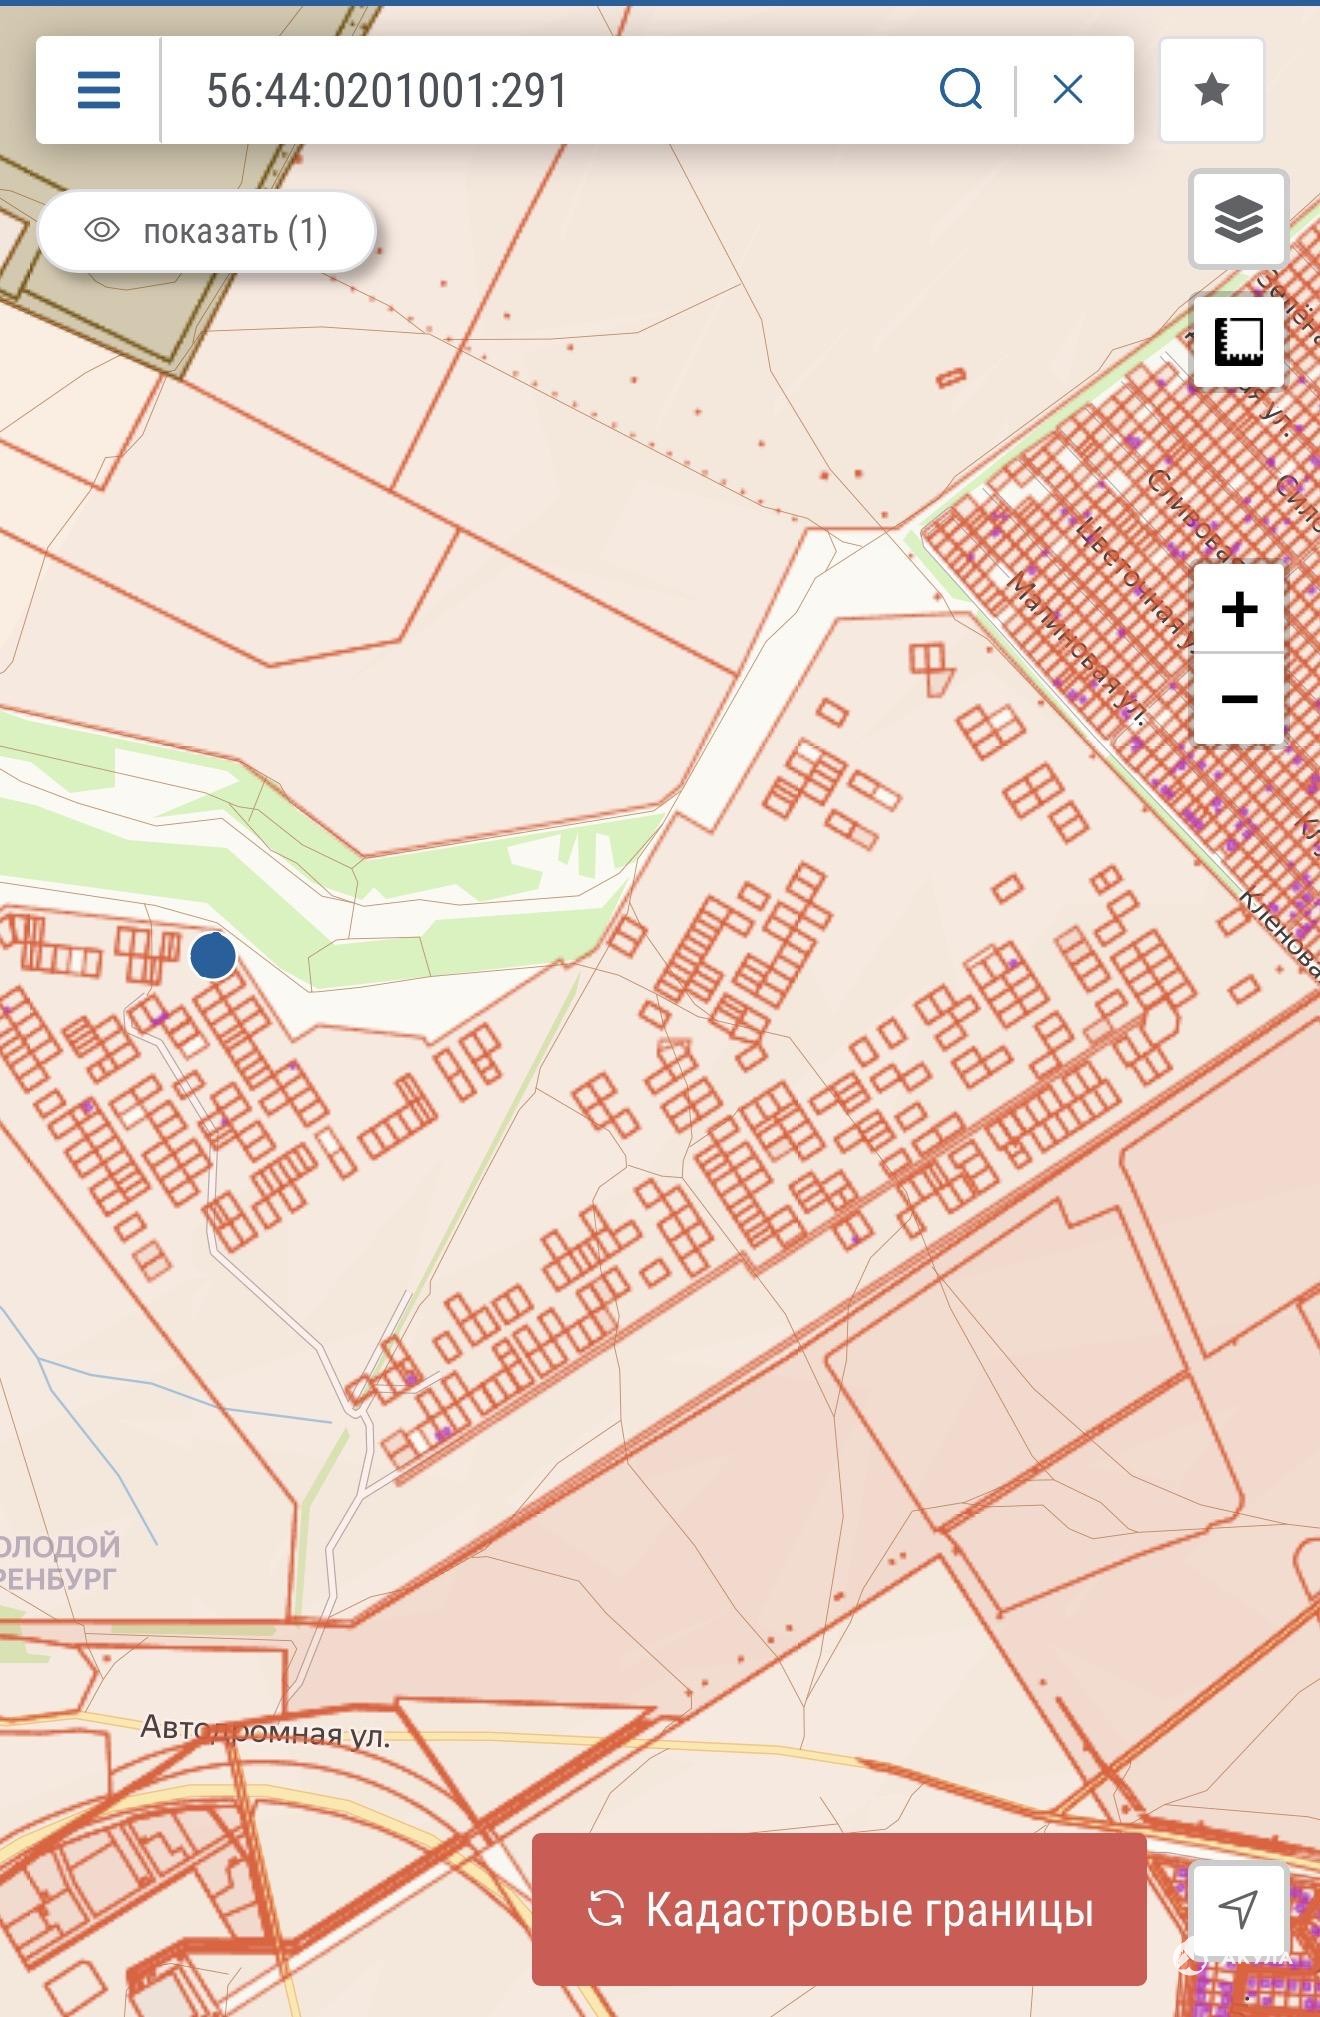Click the search magnifier icon
The image size is (1320, 2017).
960,91
